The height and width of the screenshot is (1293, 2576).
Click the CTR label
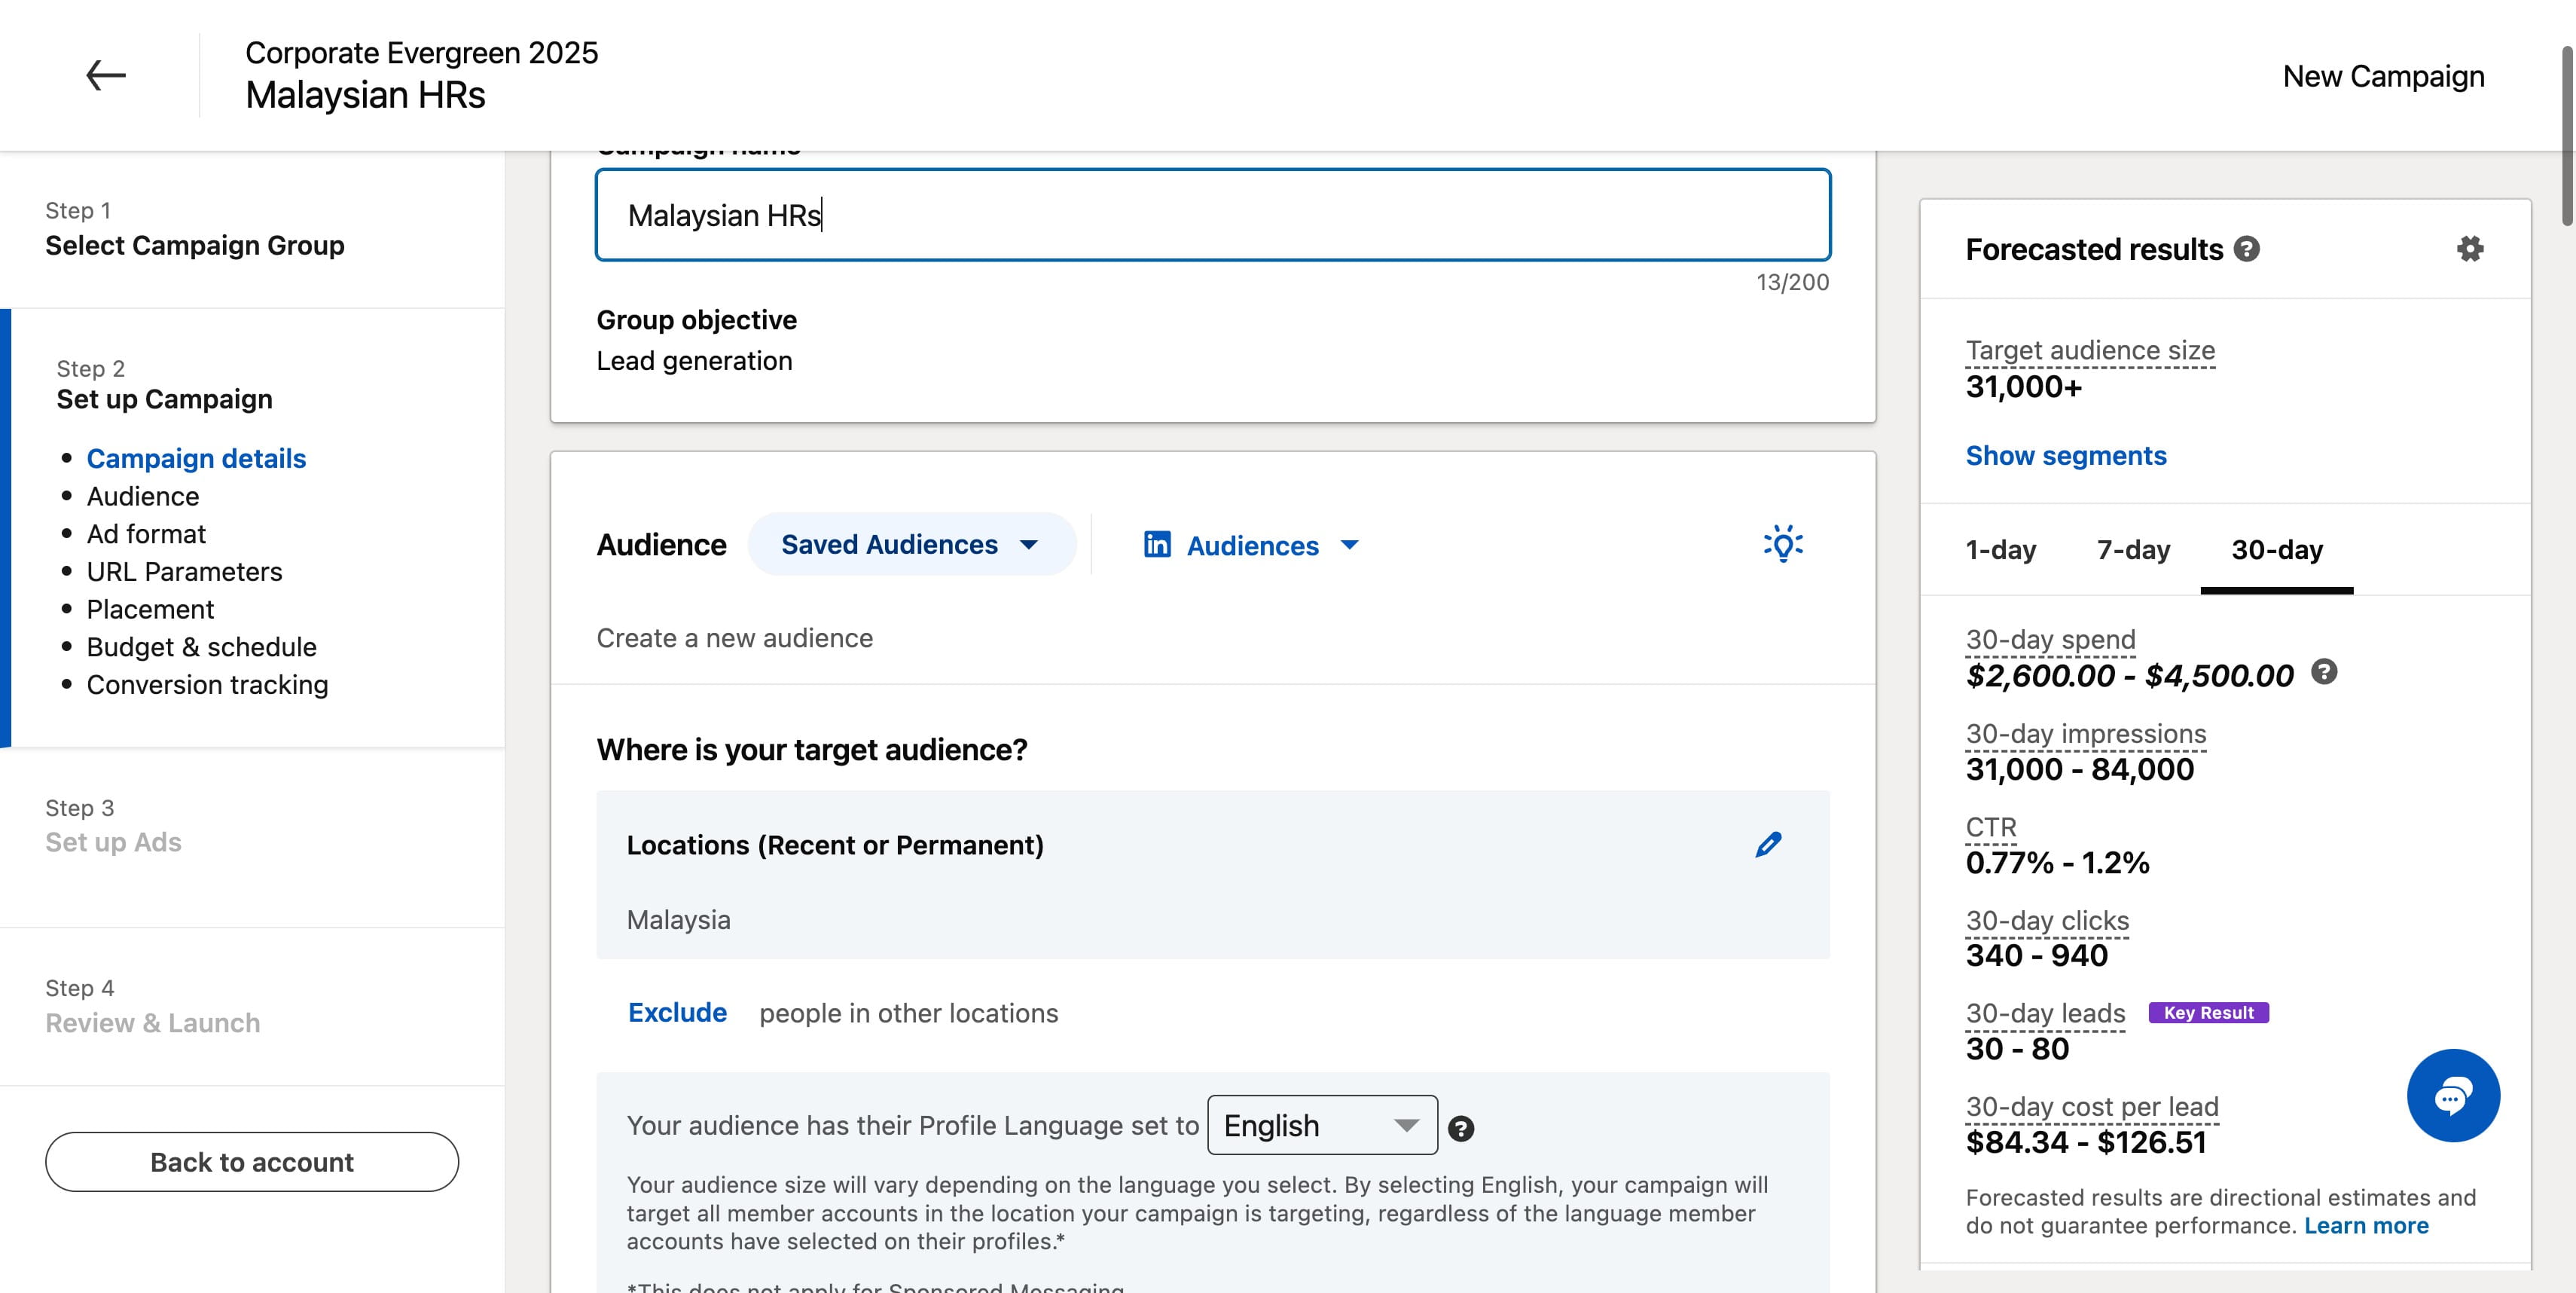tap(1991, 827)
